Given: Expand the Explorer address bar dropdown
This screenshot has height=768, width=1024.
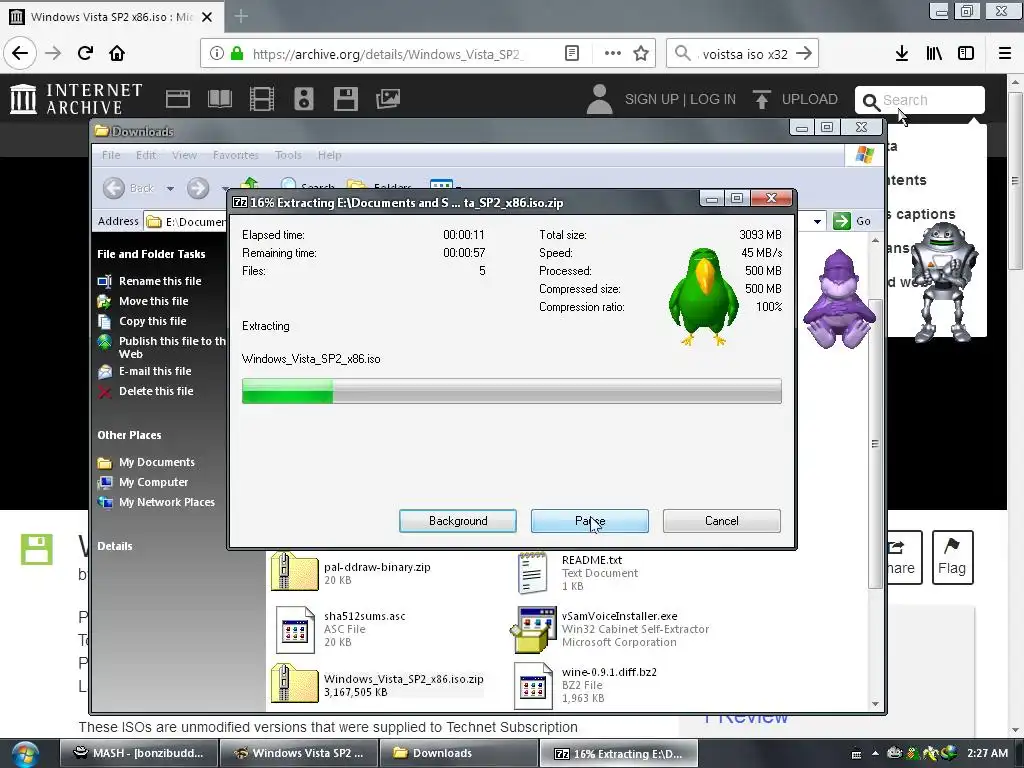Looking at the screenshot, I should pos(817,221).
